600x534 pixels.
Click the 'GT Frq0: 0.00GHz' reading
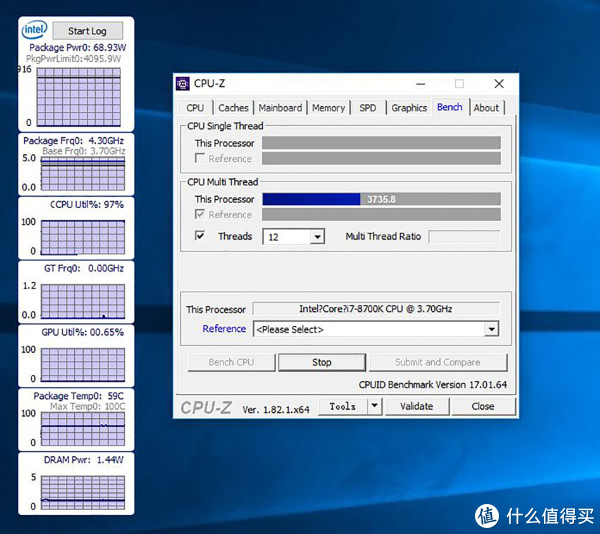(84, 268)
